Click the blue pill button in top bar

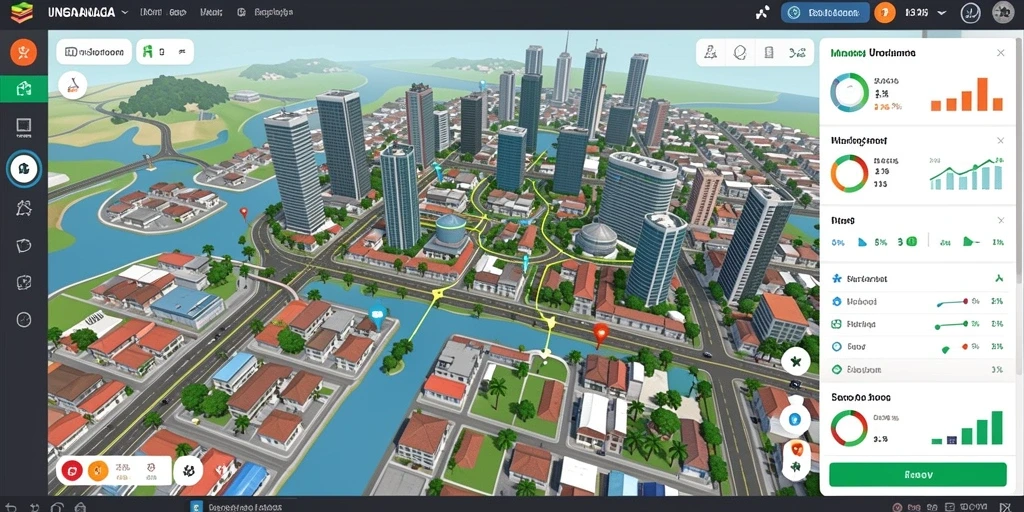point(825,12)
